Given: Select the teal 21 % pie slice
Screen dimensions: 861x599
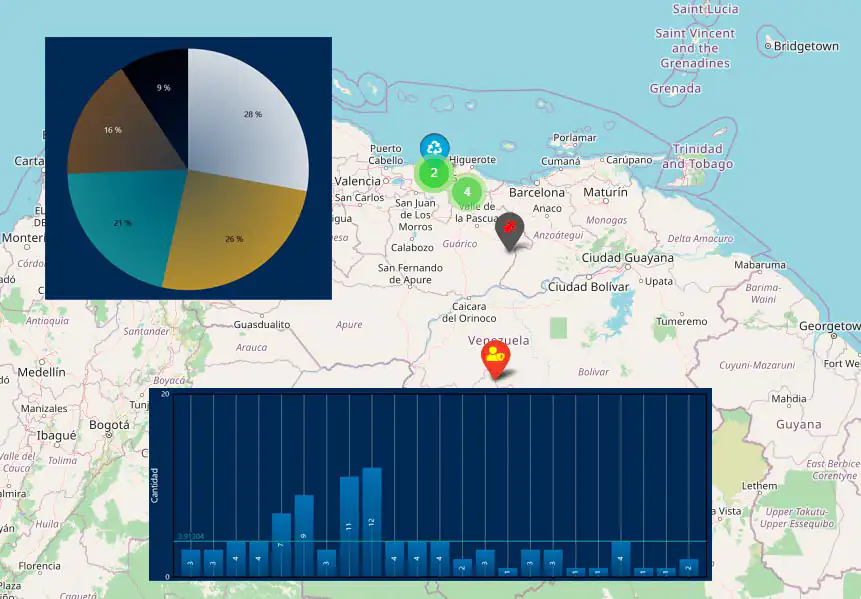Looking at the screenshot, I should 123,223.
